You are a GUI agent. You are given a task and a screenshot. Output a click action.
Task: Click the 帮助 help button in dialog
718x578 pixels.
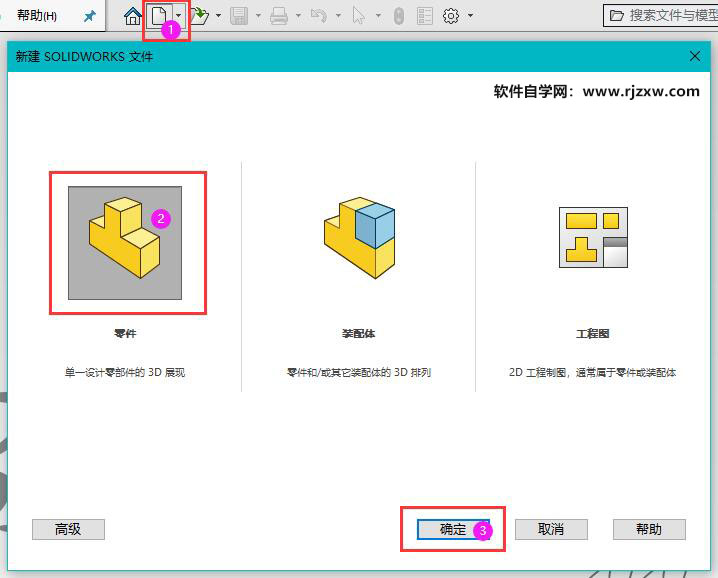pyautogui.click(x=649, y=529)
